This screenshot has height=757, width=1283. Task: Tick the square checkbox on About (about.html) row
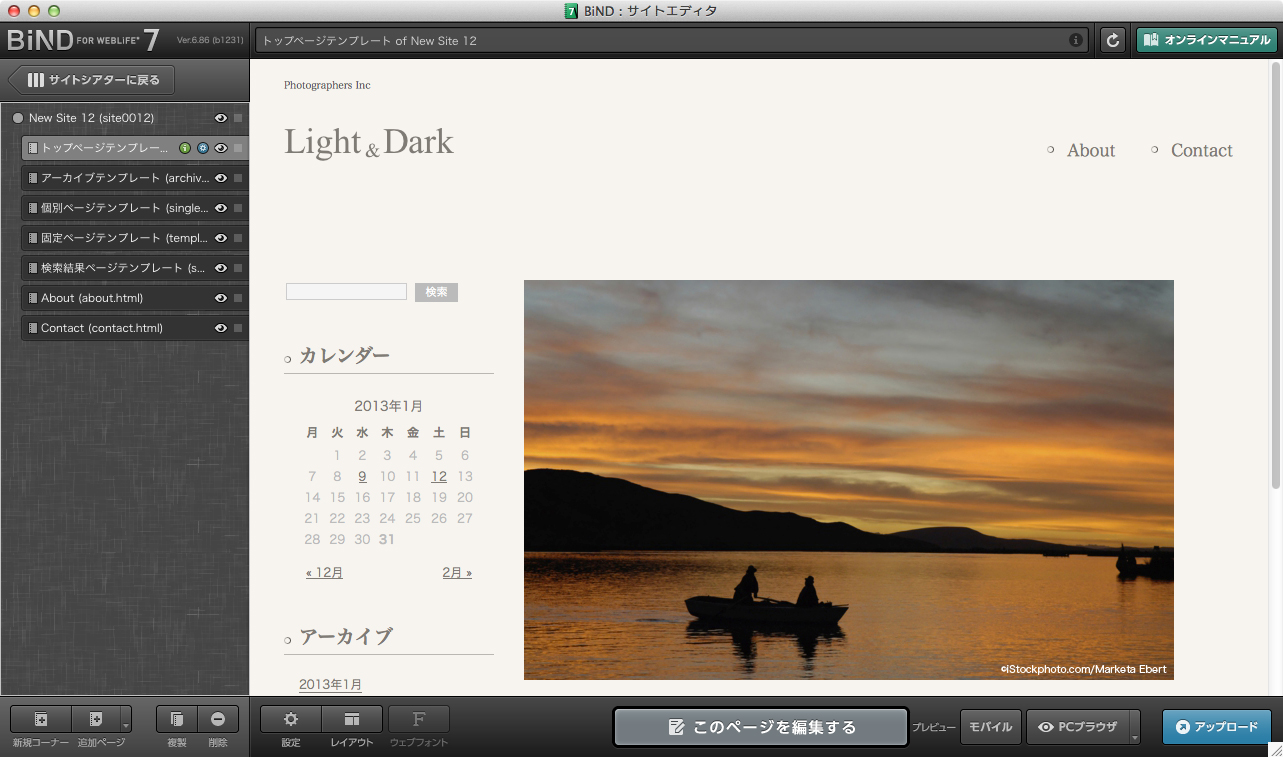(x=238, y=298)
